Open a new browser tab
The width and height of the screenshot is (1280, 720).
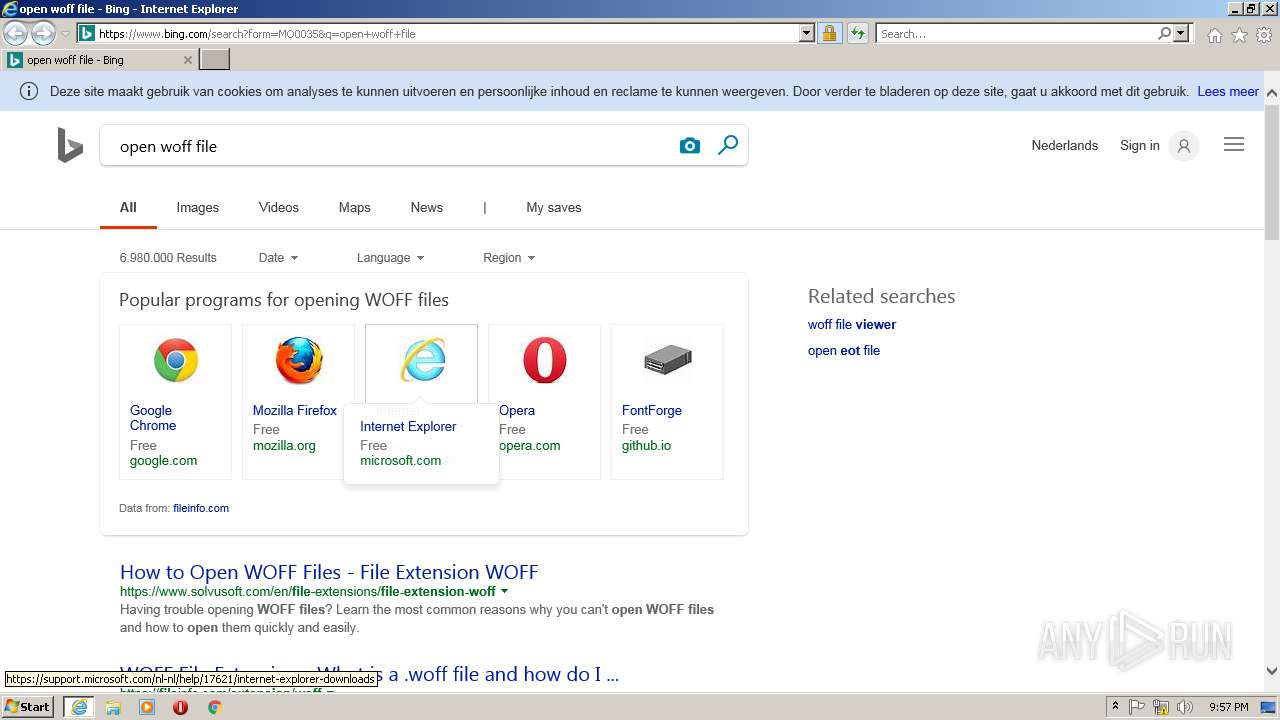[215, 60]
